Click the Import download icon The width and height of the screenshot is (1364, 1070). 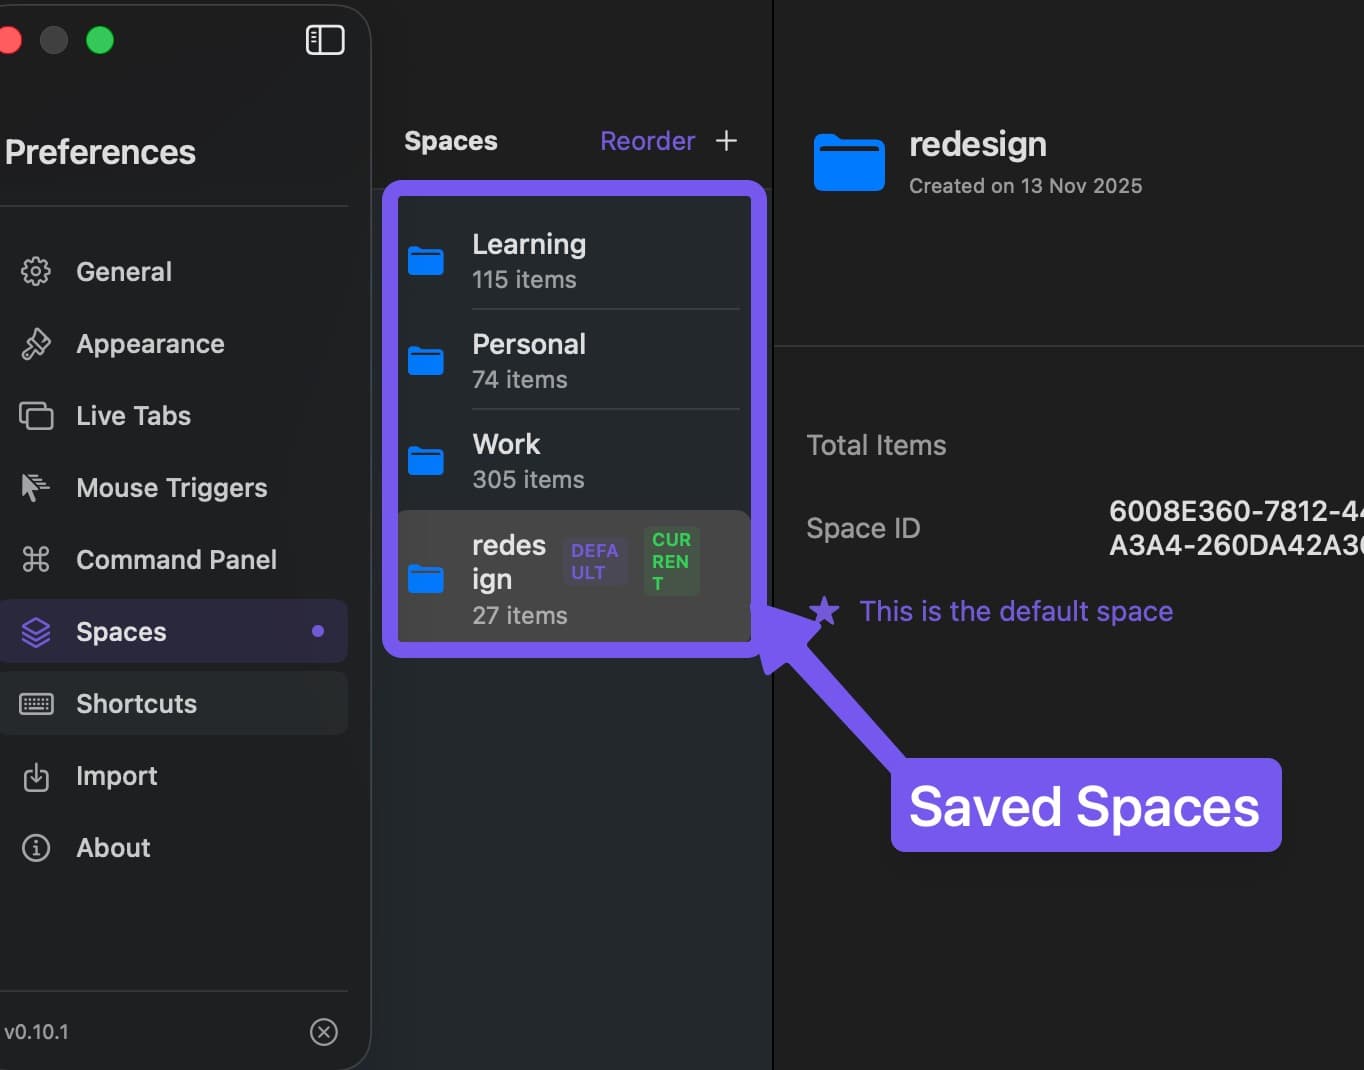(x=35, y=775)
